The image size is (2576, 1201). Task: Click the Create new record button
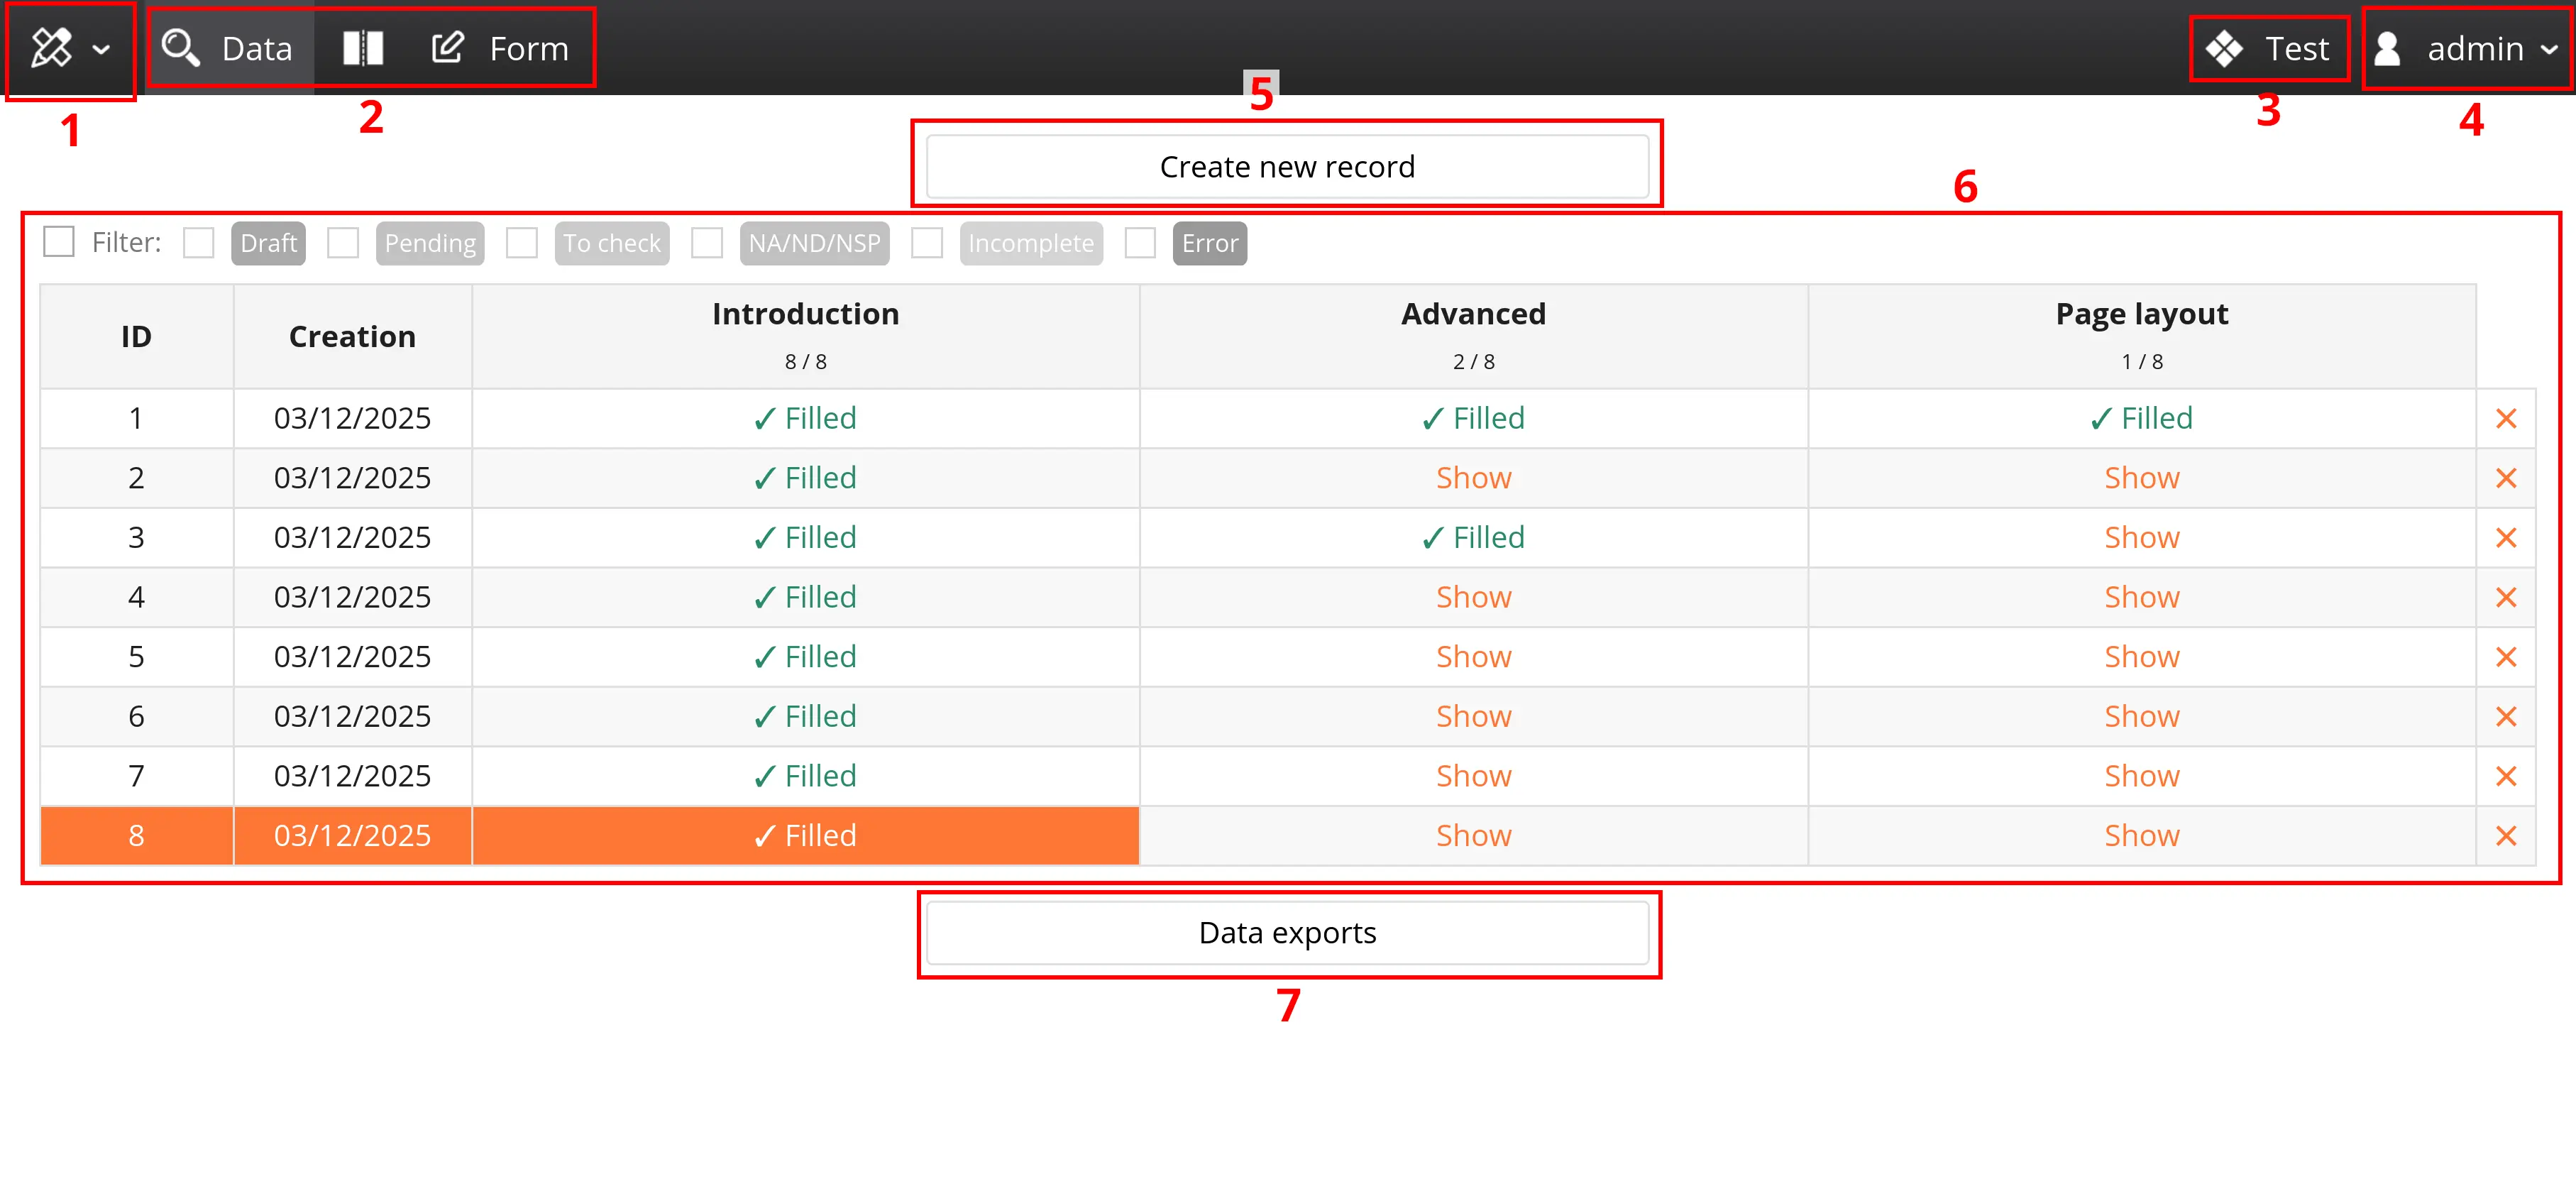pos(1287,166)
